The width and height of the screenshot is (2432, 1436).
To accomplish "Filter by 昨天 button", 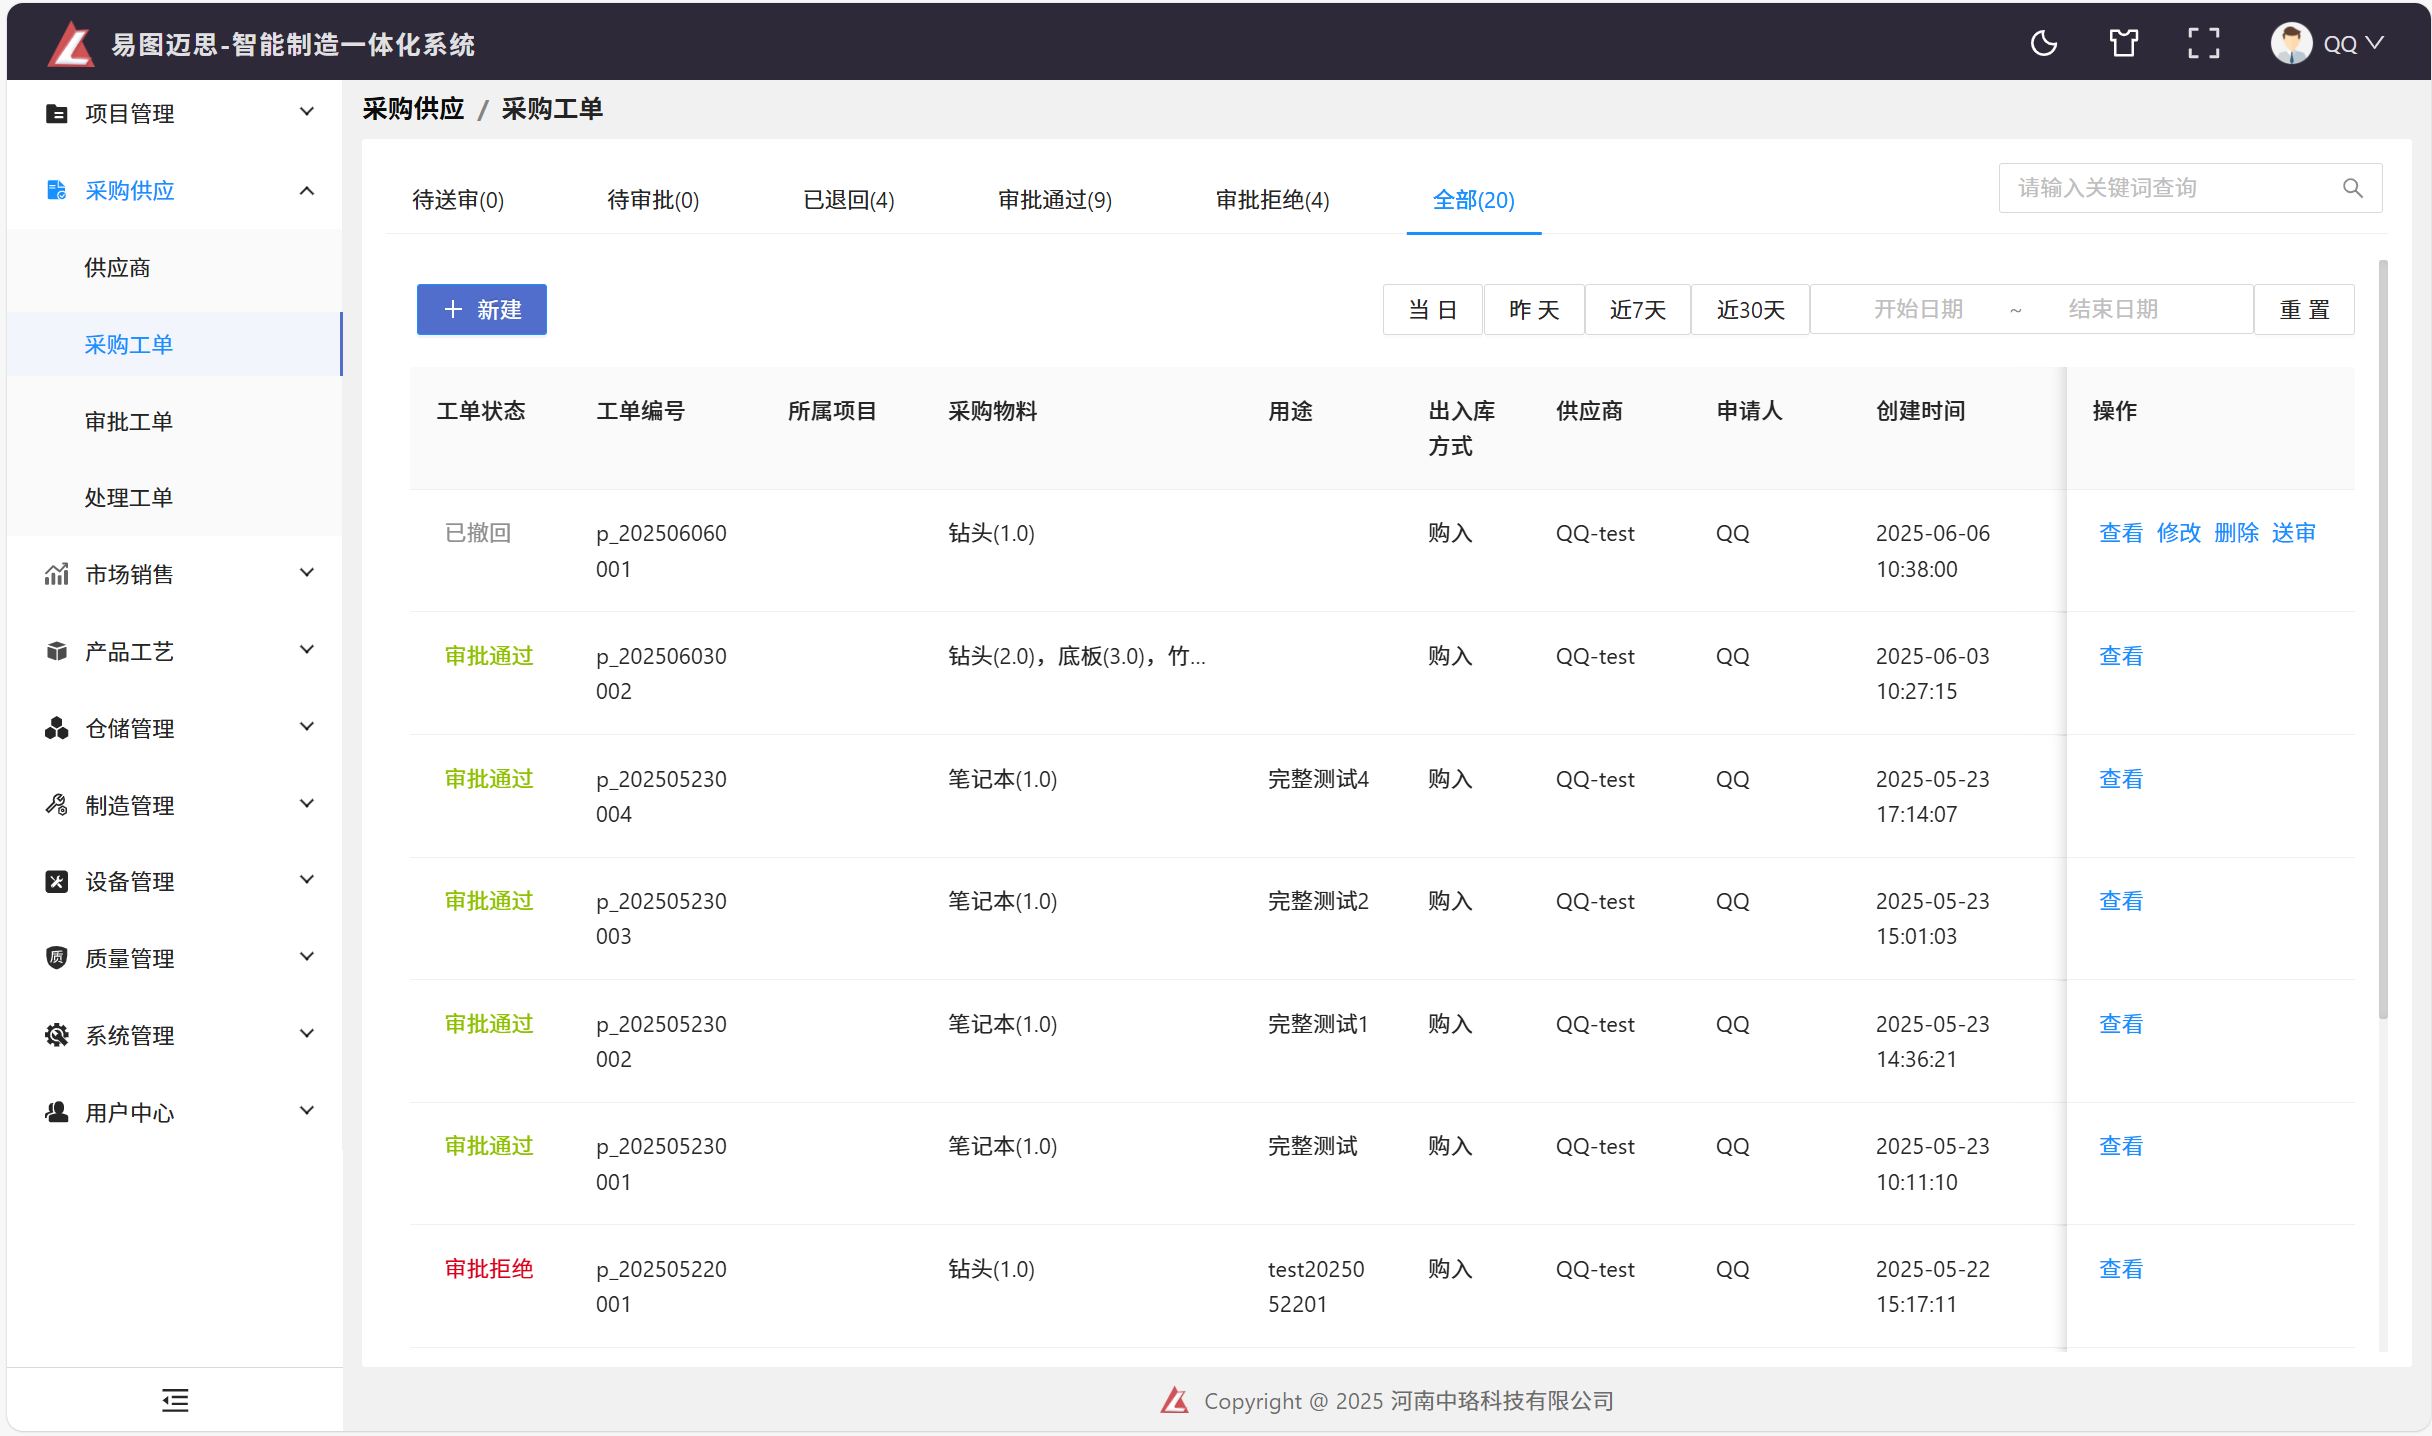I will click(x=1534, y=310).
